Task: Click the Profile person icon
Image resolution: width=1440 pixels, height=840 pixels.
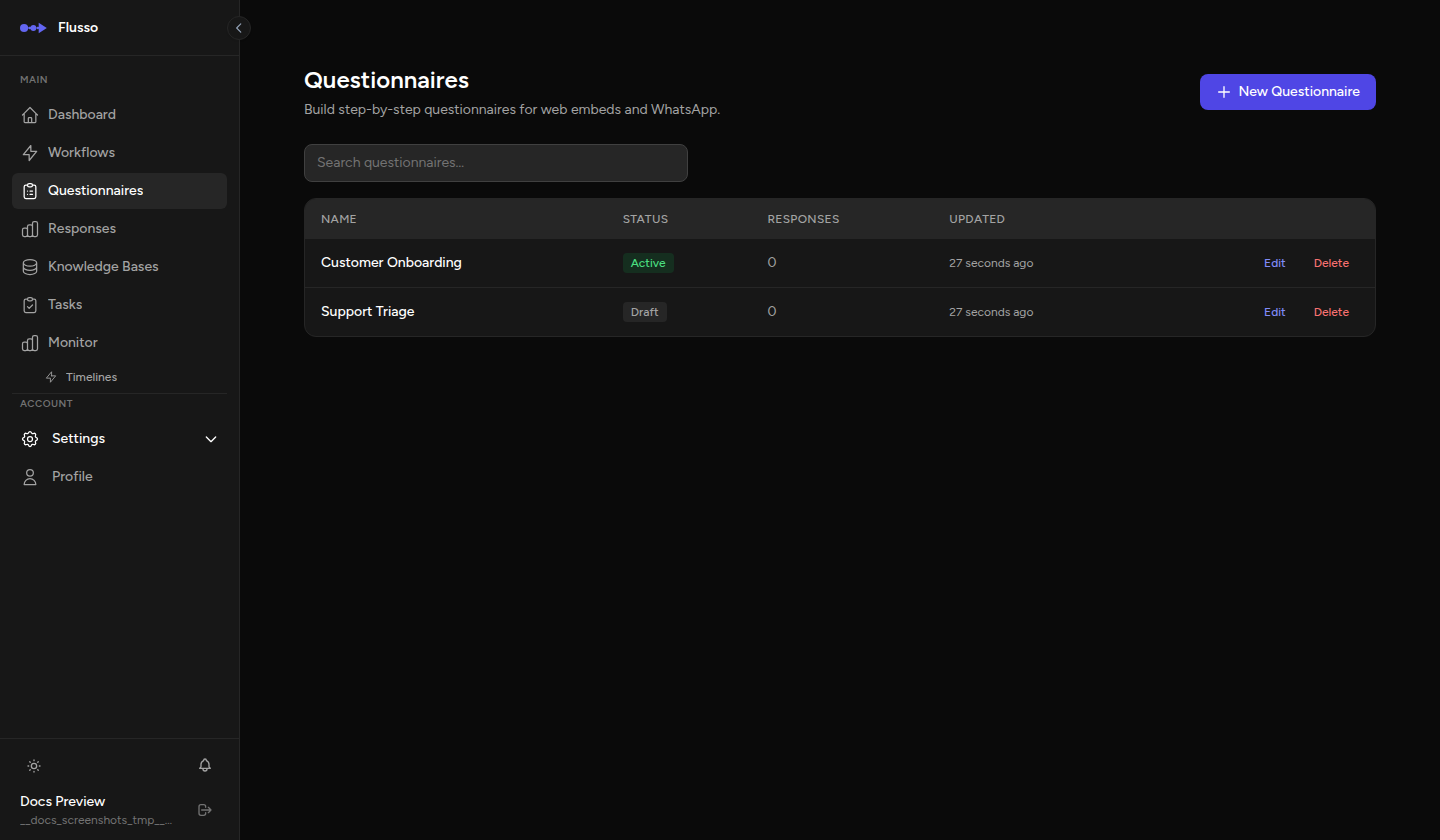Action: (30, 477)
